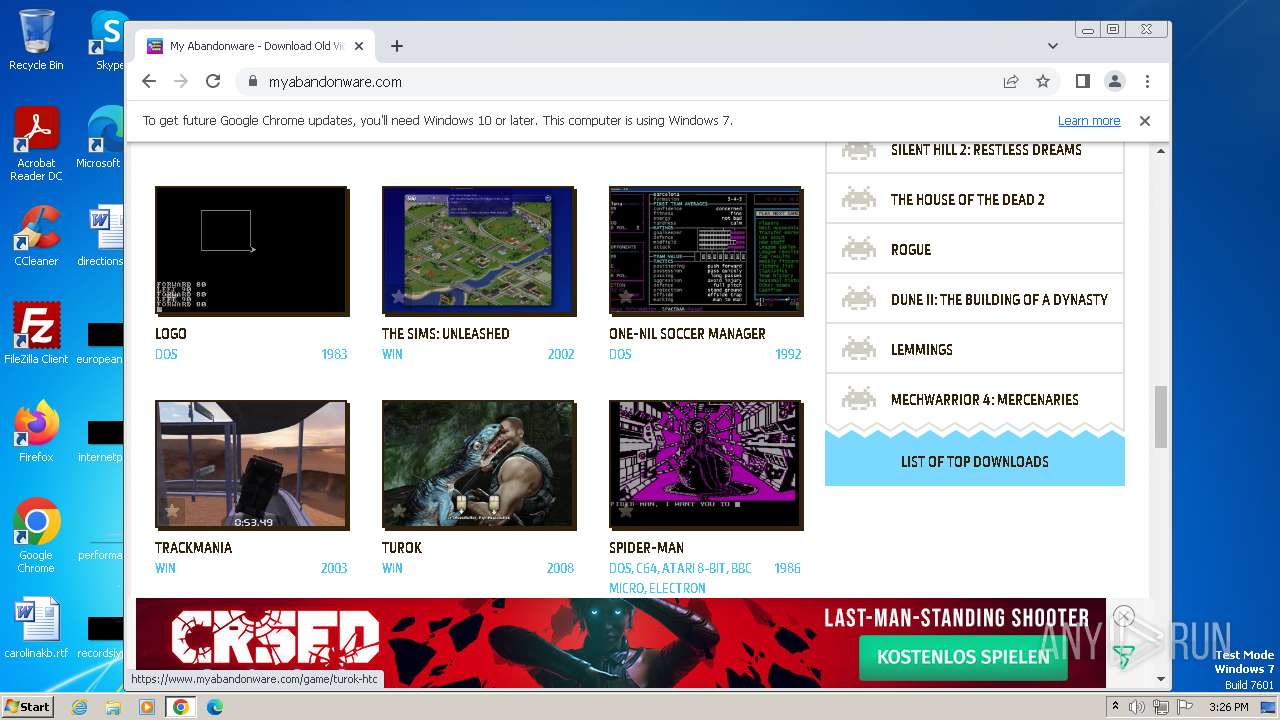Open the network icon in the system tray
This screenshot has width=1280, height=720.
(x=1160, y=707)
